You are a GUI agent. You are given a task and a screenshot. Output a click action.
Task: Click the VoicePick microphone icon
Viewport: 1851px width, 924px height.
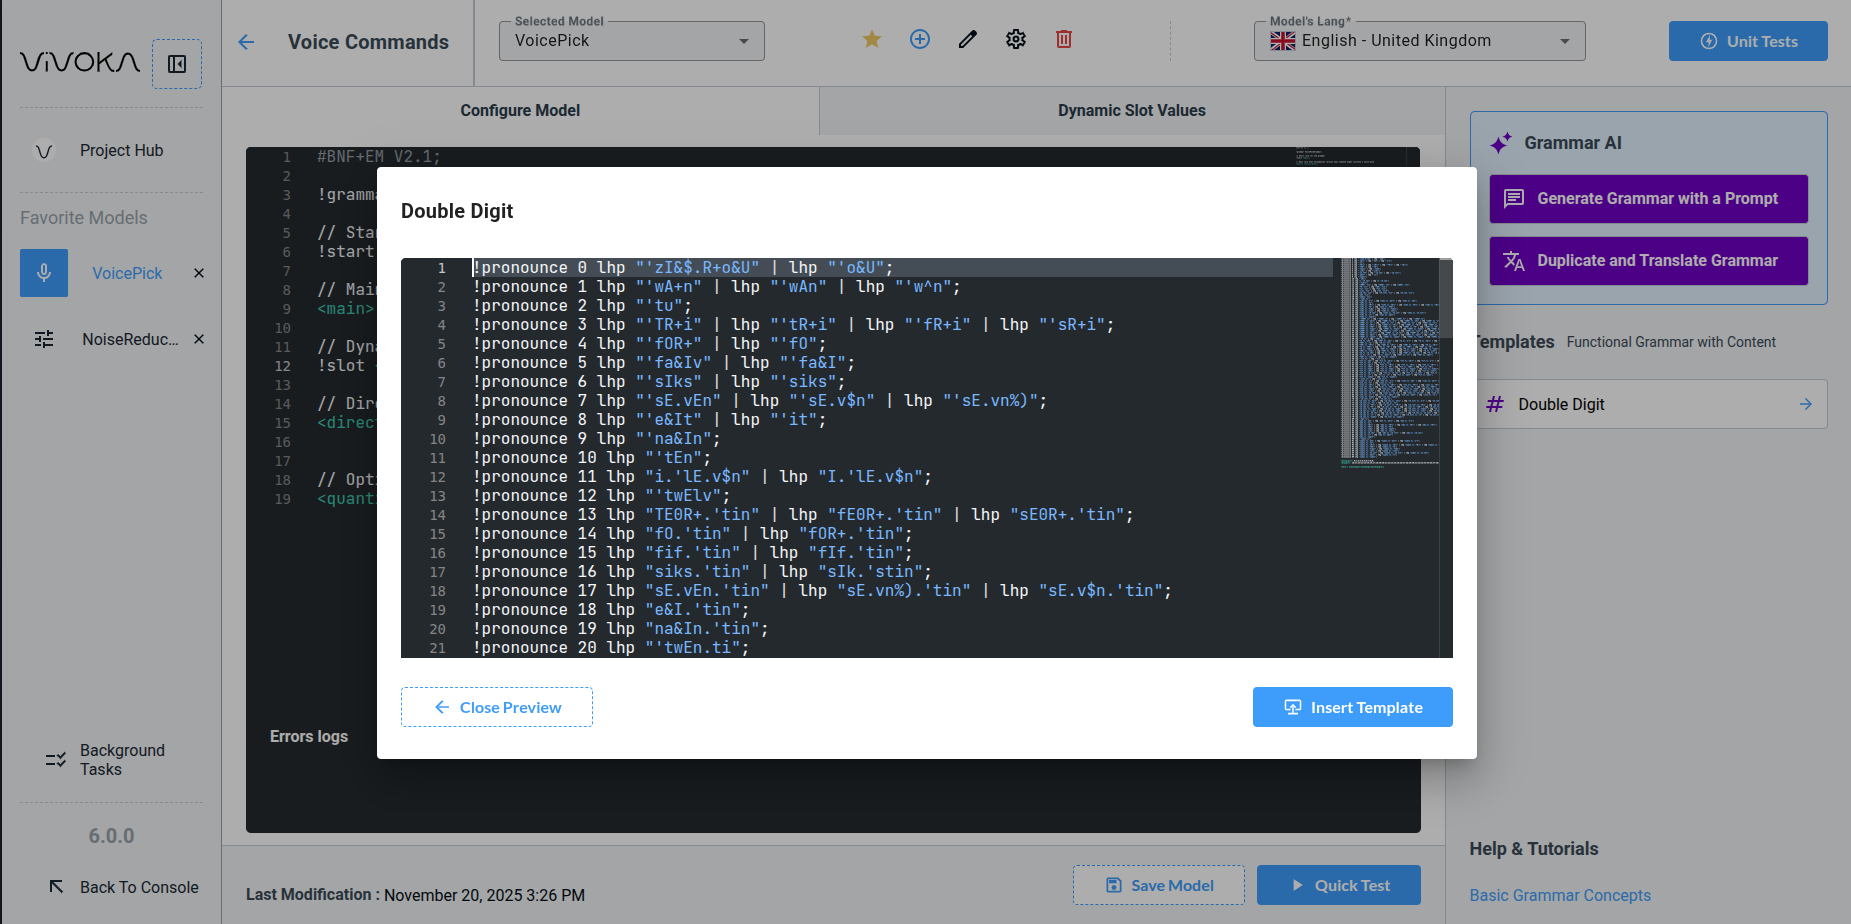[x=44, y=273]
